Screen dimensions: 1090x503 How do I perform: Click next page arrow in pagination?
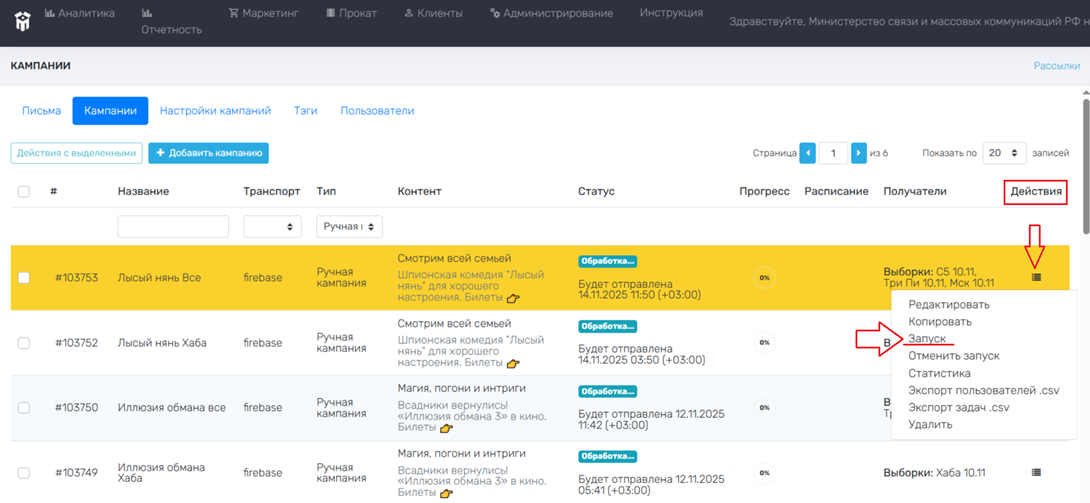coord(858,153)
